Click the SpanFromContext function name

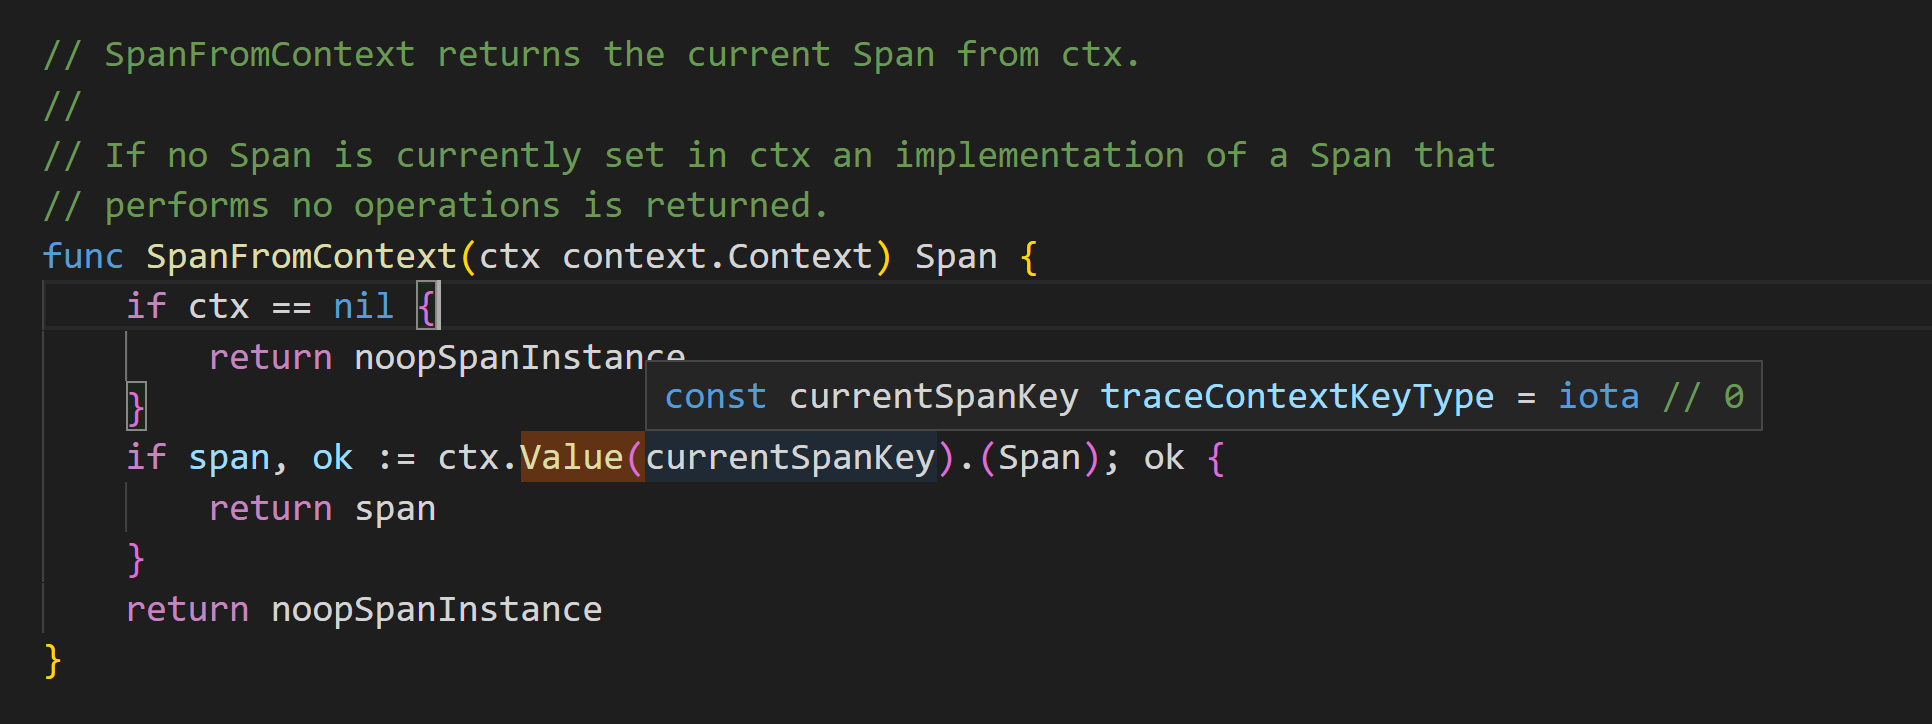tap(301, 257)
